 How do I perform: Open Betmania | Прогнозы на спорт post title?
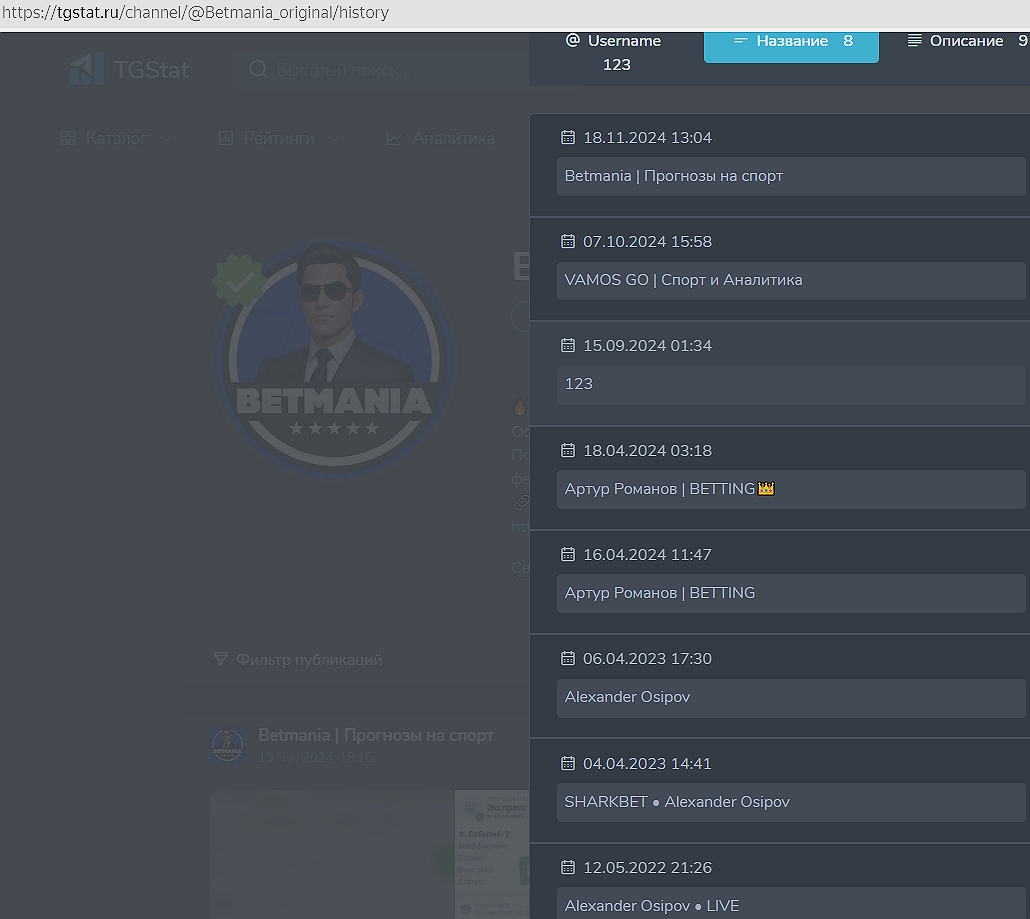click(x=376, y=735)
